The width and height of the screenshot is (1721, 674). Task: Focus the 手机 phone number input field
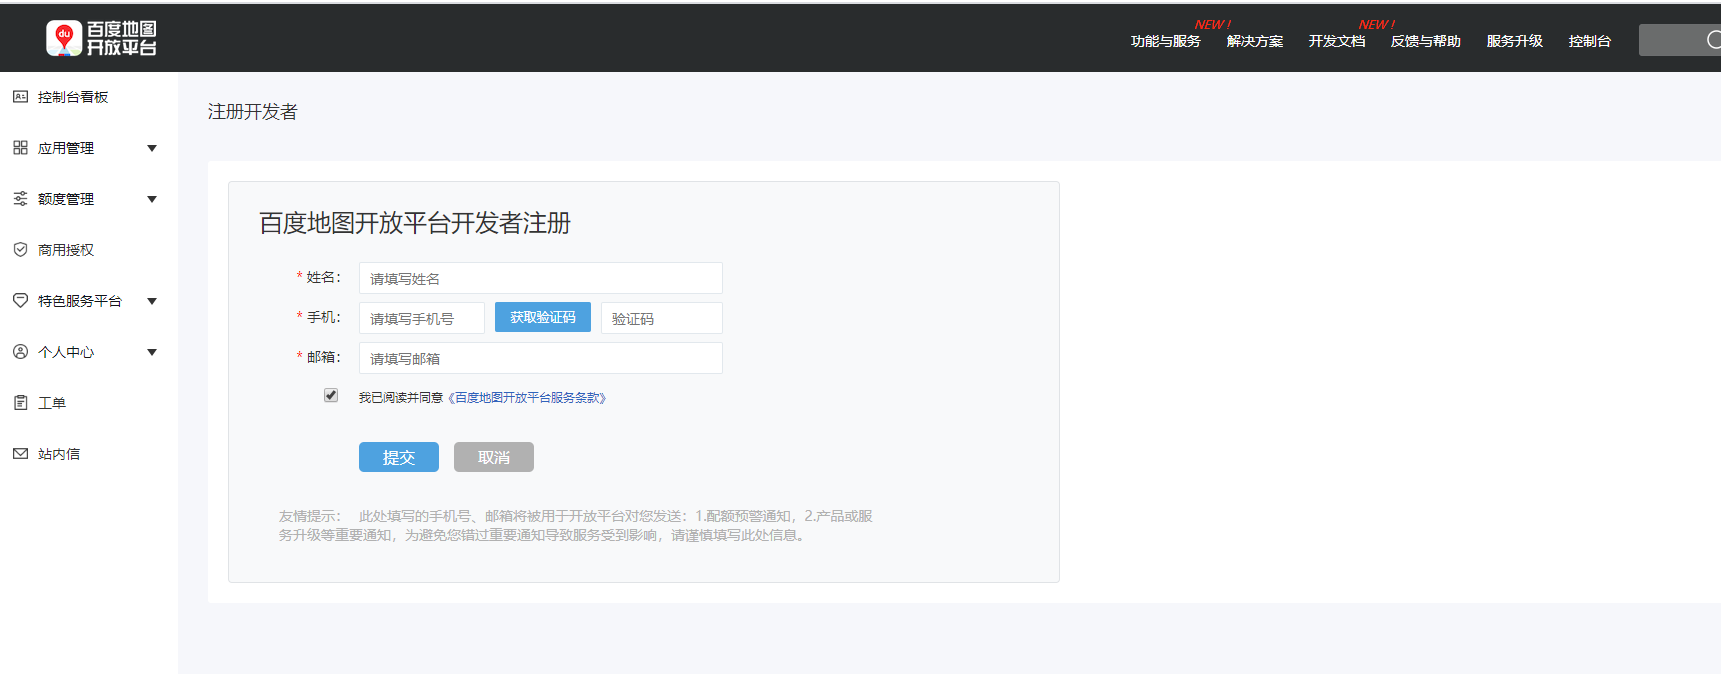pyautogui.click(x=422, y=318)
